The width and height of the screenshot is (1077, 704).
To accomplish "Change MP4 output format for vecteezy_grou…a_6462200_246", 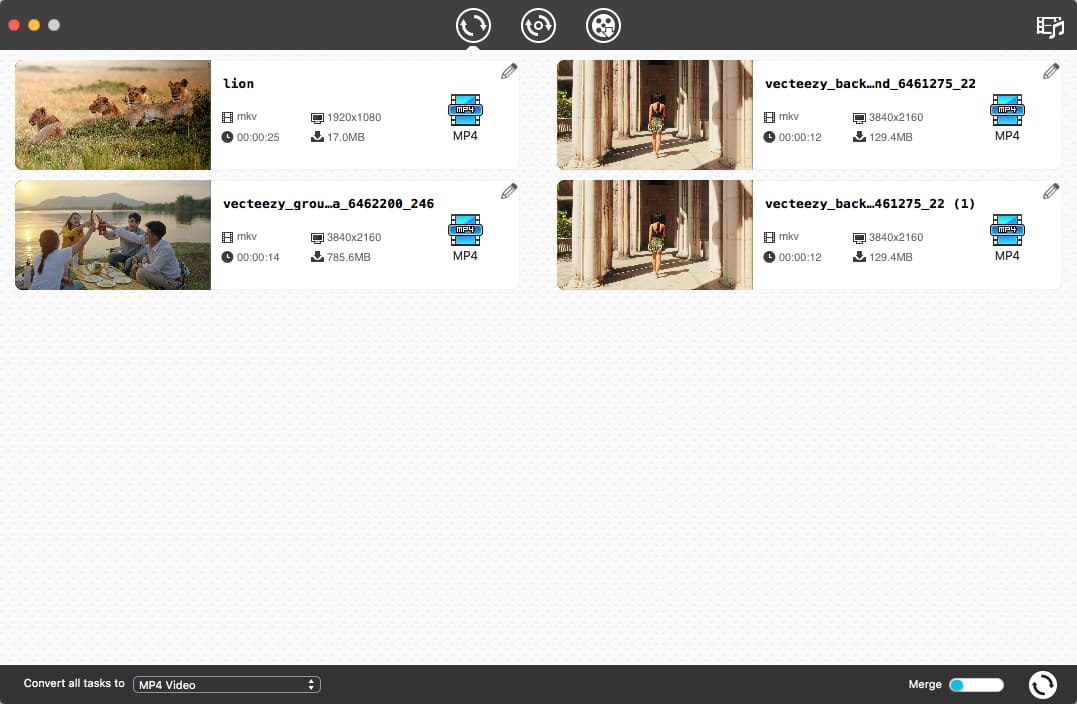I will 465,238.
